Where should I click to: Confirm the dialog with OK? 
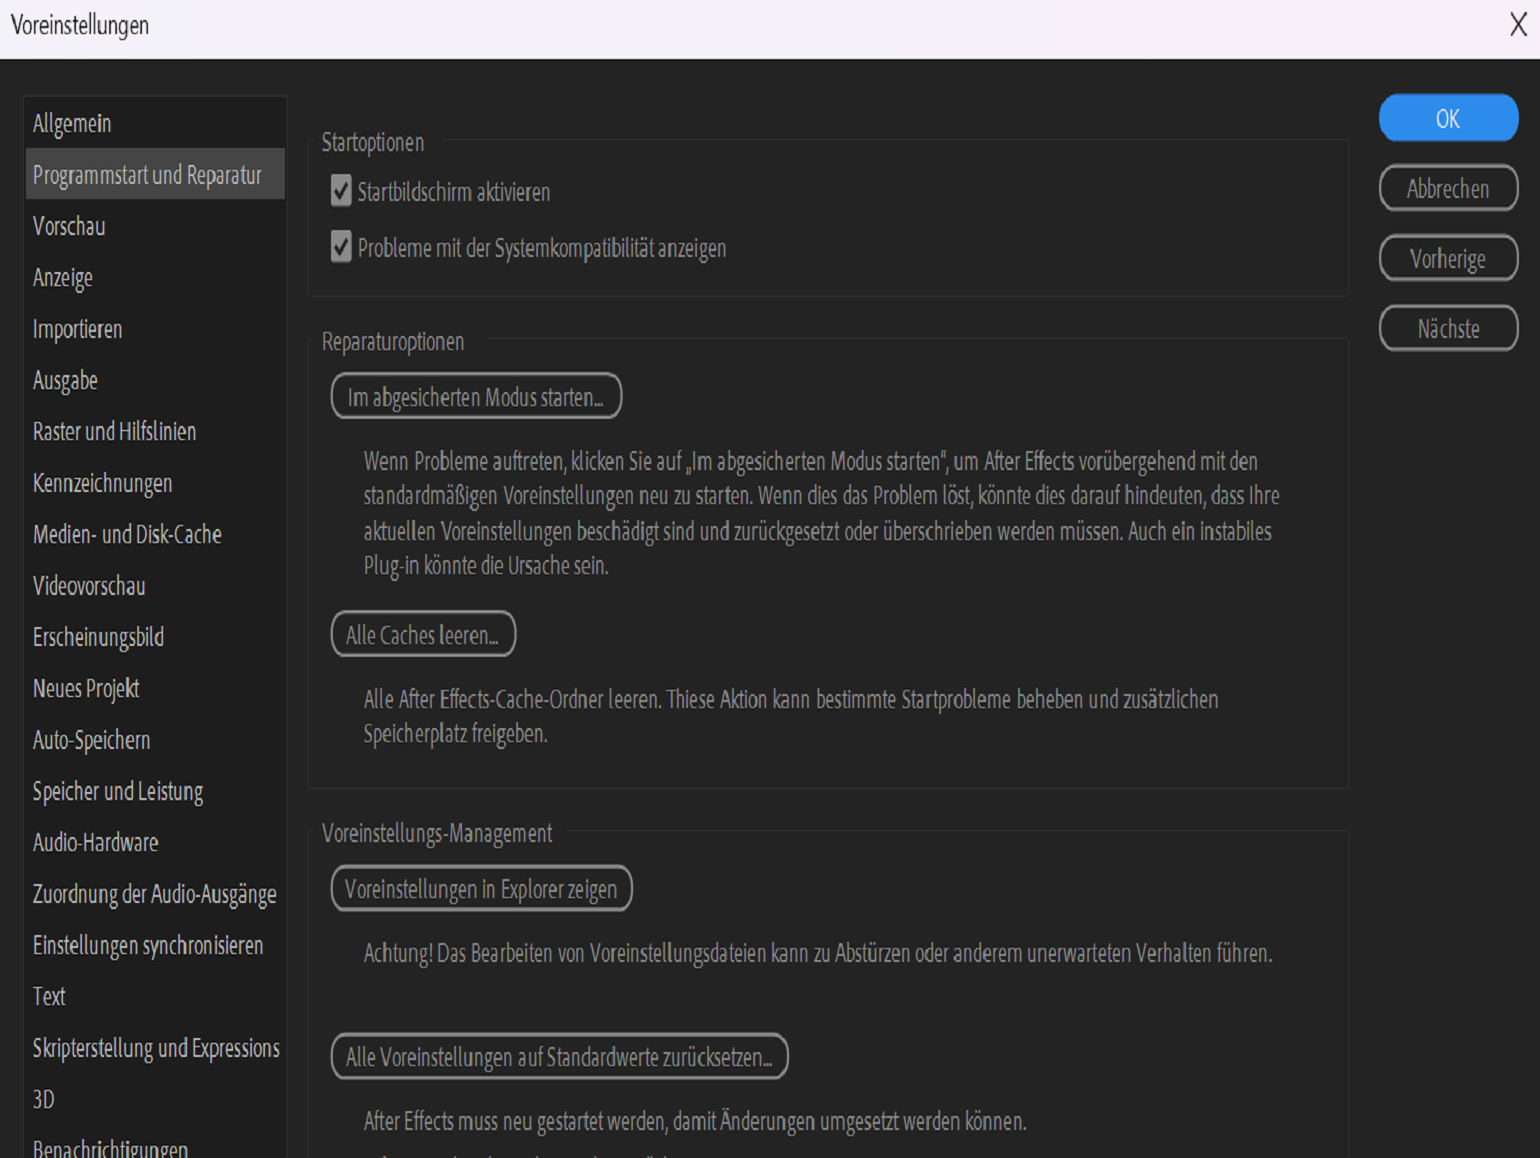(x=1448, y=118)
